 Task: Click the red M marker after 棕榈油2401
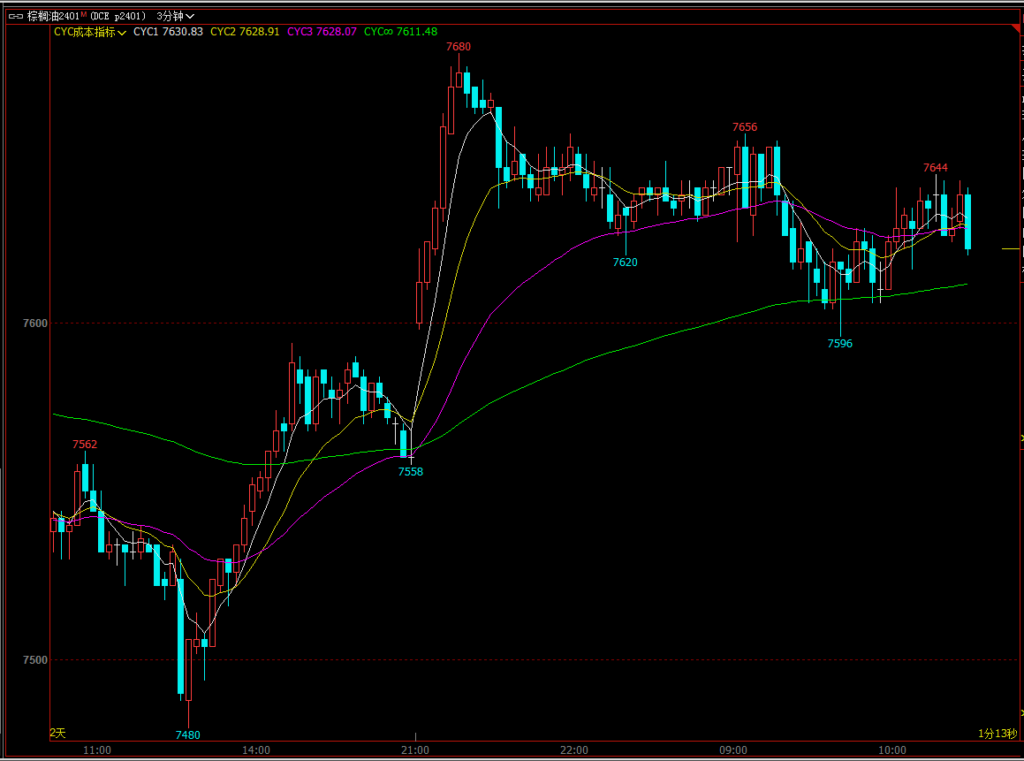(x=84, y=15)
